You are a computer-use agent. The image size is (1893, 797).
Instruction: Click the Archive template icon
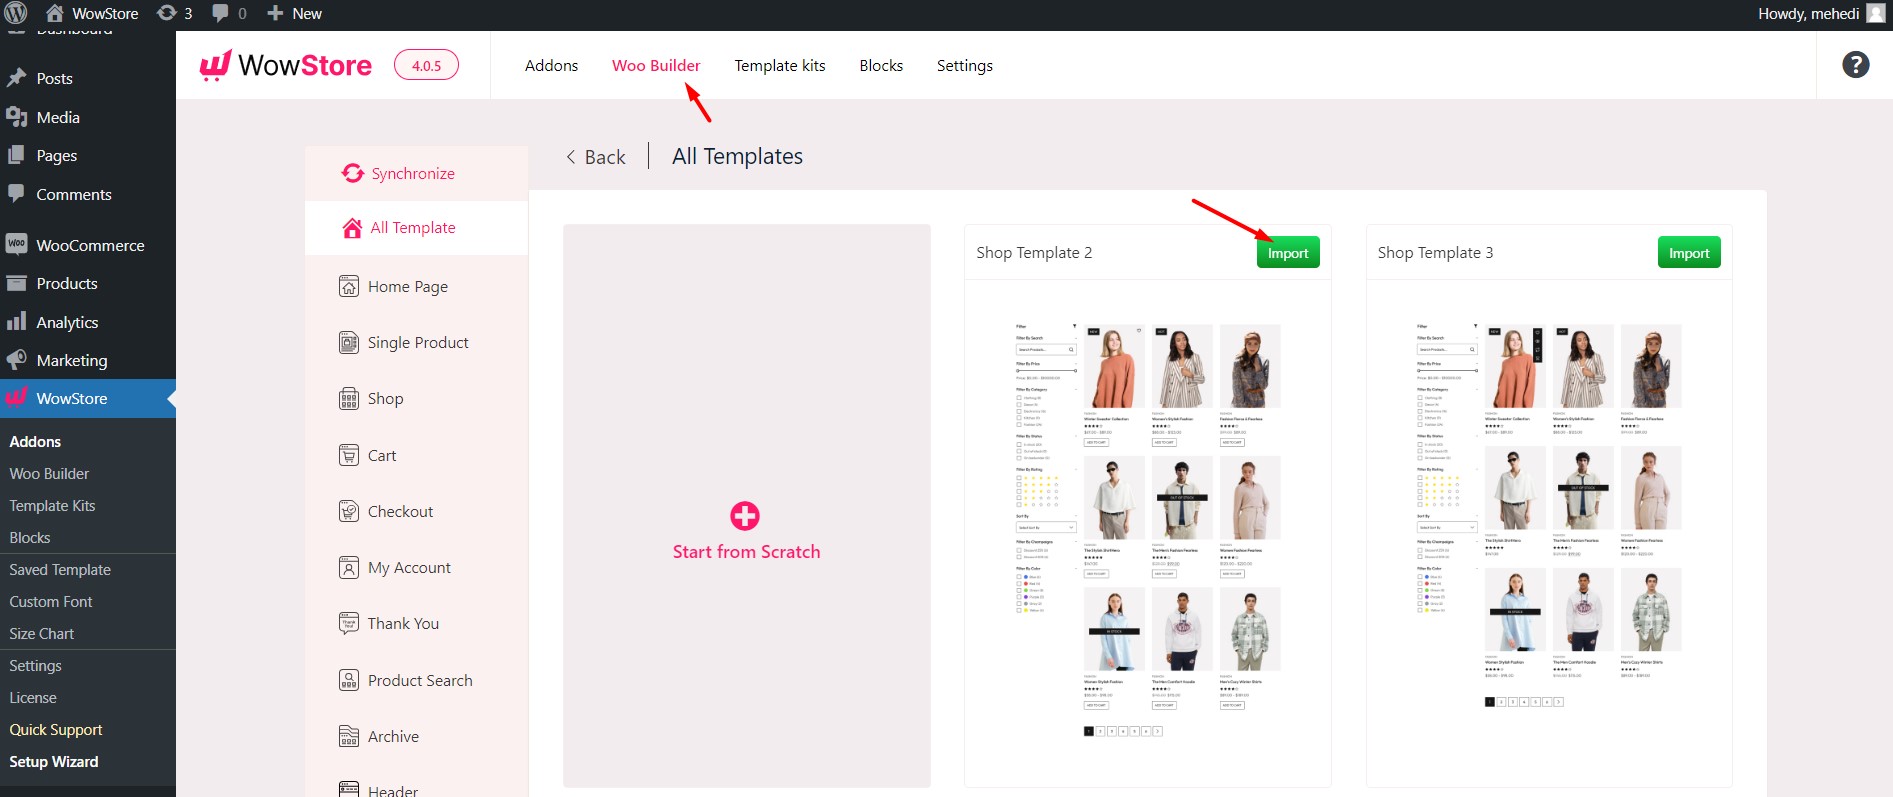point(348,737)
